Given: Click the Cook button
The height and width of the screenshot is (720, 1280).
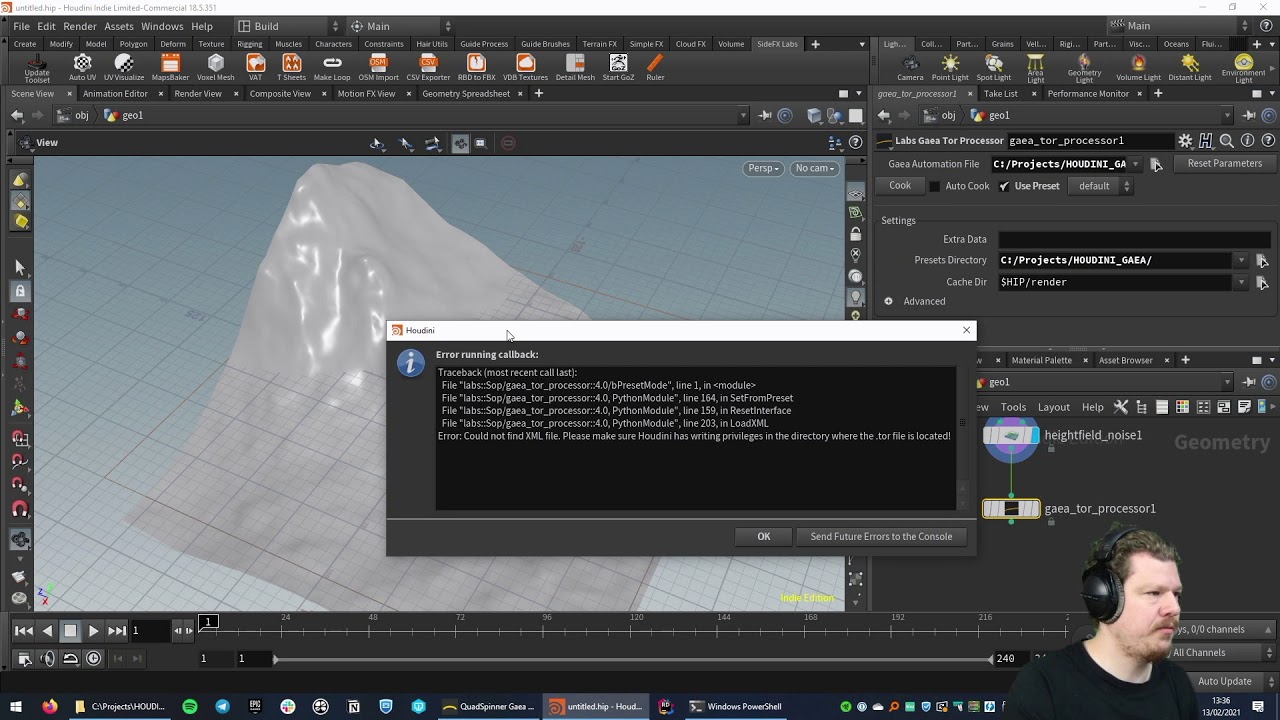Looking at the screenshot, I should 900,186.
